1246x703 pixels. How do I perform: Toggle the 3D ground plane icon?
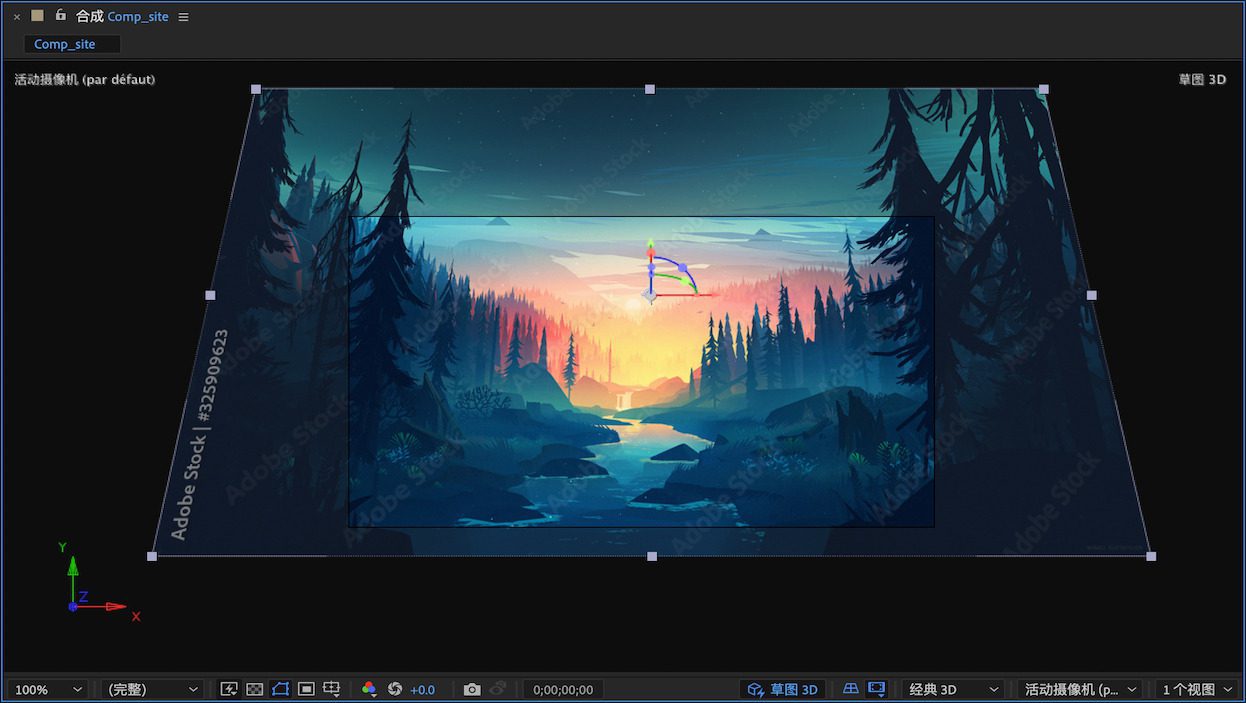click(851, 689)
